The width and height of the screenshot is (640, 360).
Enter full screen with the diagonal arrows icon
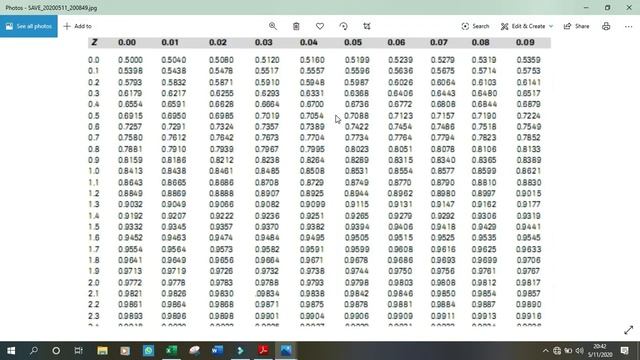(x=629, y=330)
